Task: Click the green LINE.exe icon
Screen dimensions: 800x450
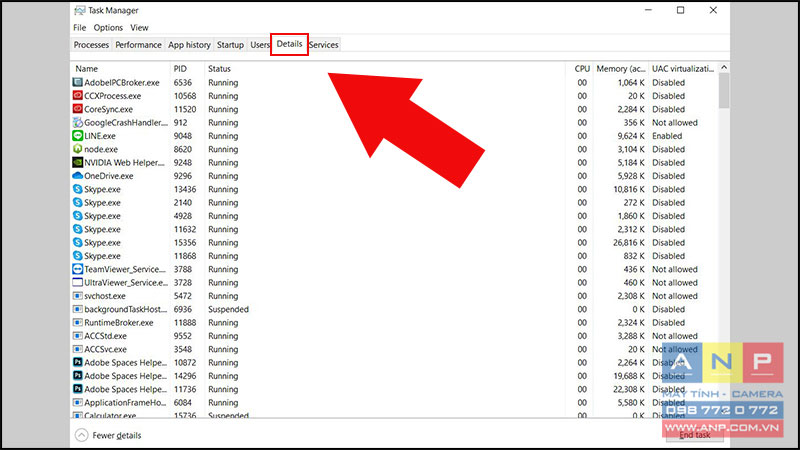Action: [x=78, y=136]
